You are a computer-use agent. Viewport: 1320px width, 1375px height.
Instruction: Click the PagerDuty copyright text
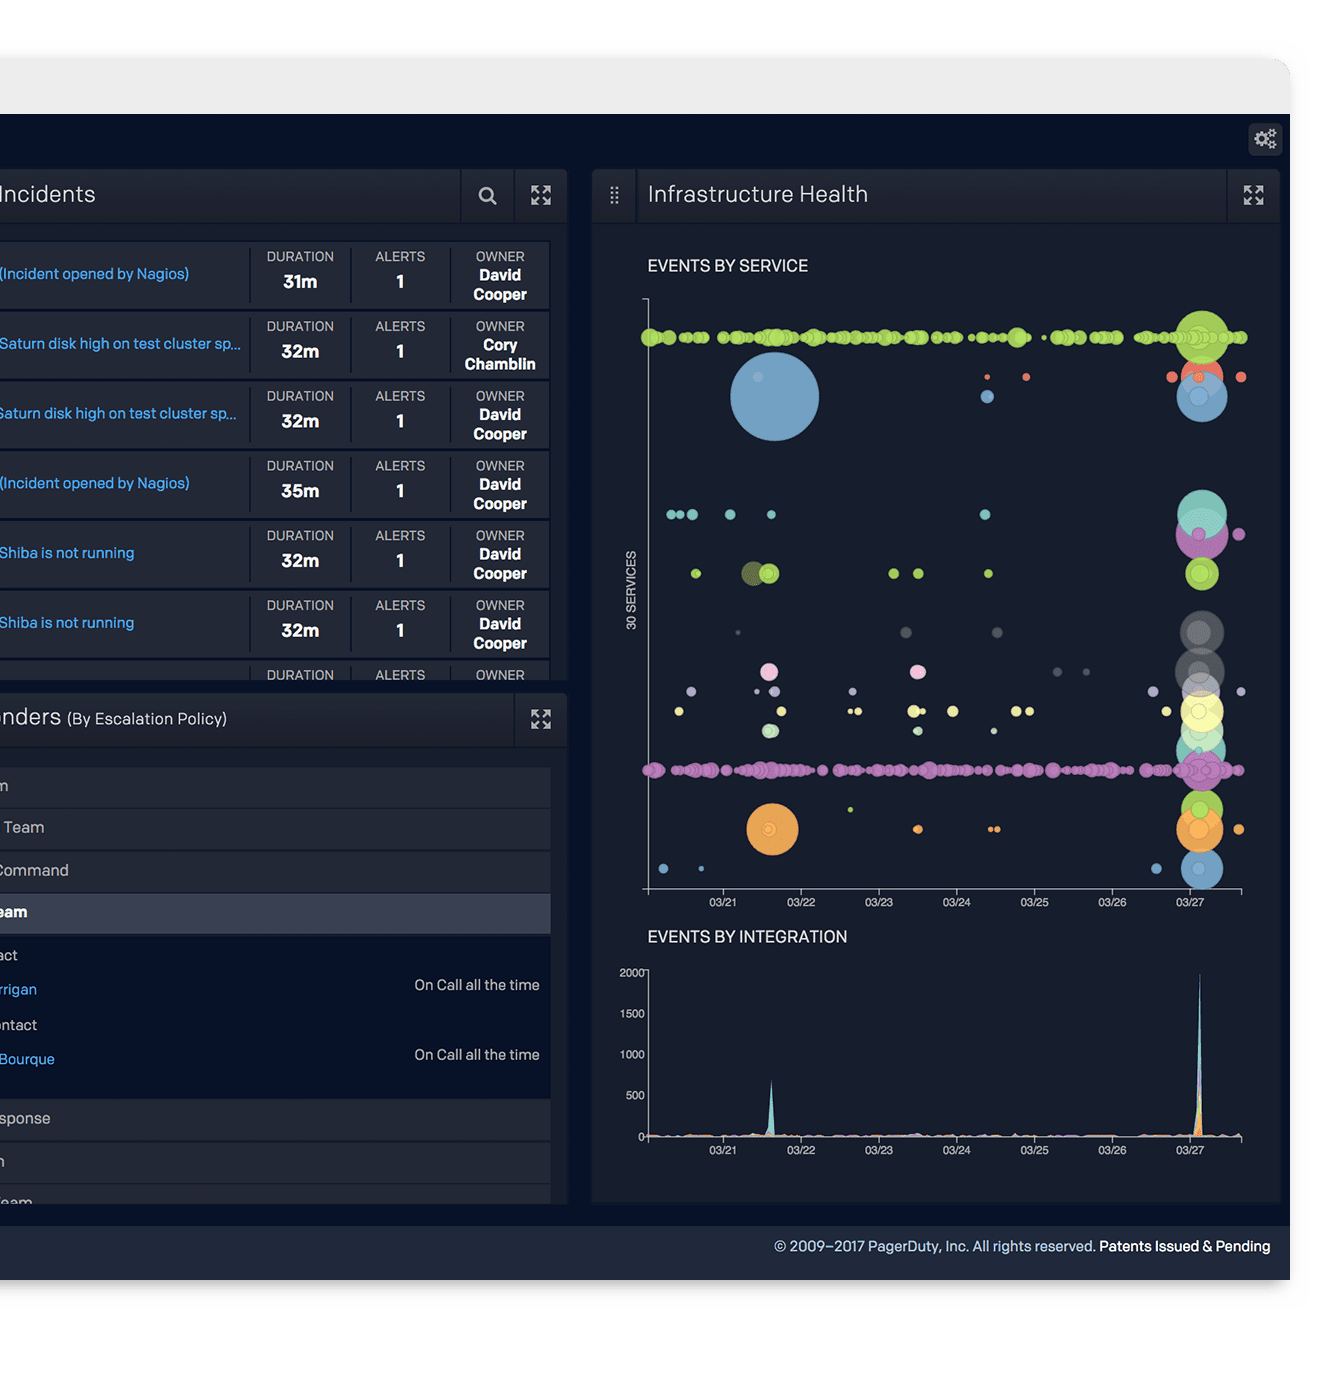(x=934, y=1246)
